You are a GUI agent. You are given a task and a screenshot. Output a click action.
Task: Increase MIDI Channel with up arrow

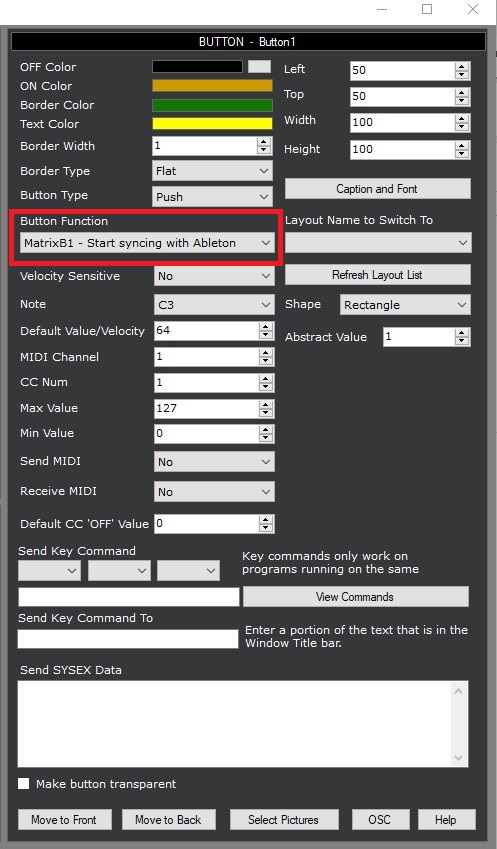pyautogui.click(x=265, y=352)
